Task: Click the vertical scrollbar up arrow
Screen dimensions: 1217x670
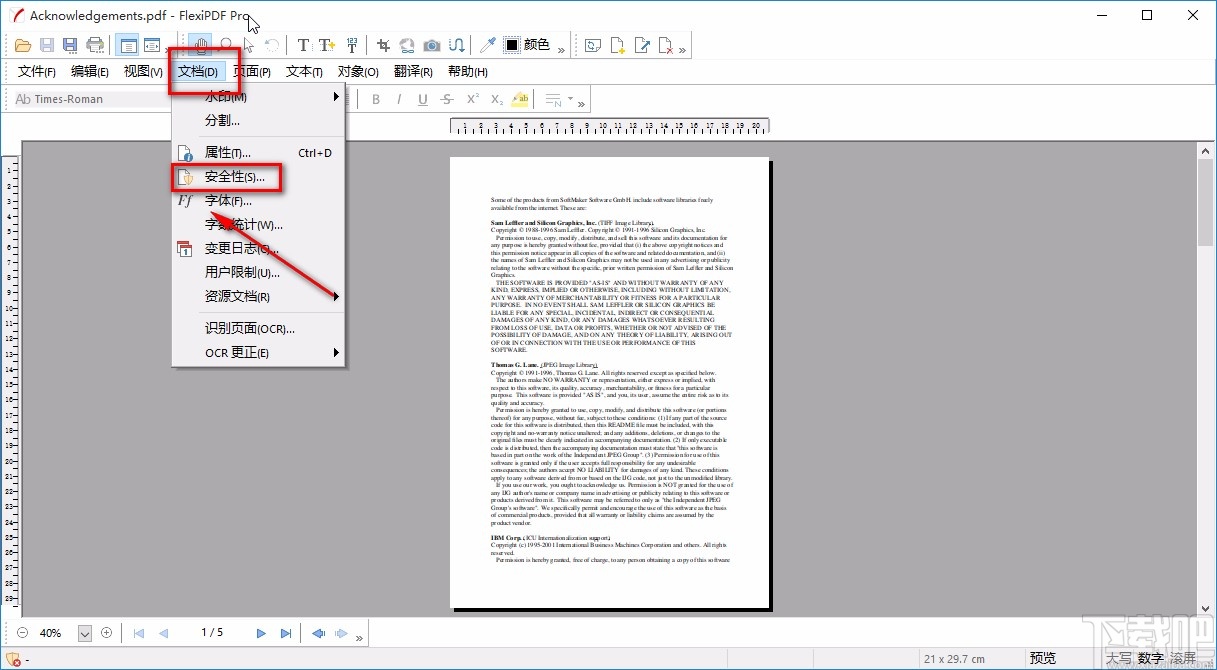Action: 1206,150
